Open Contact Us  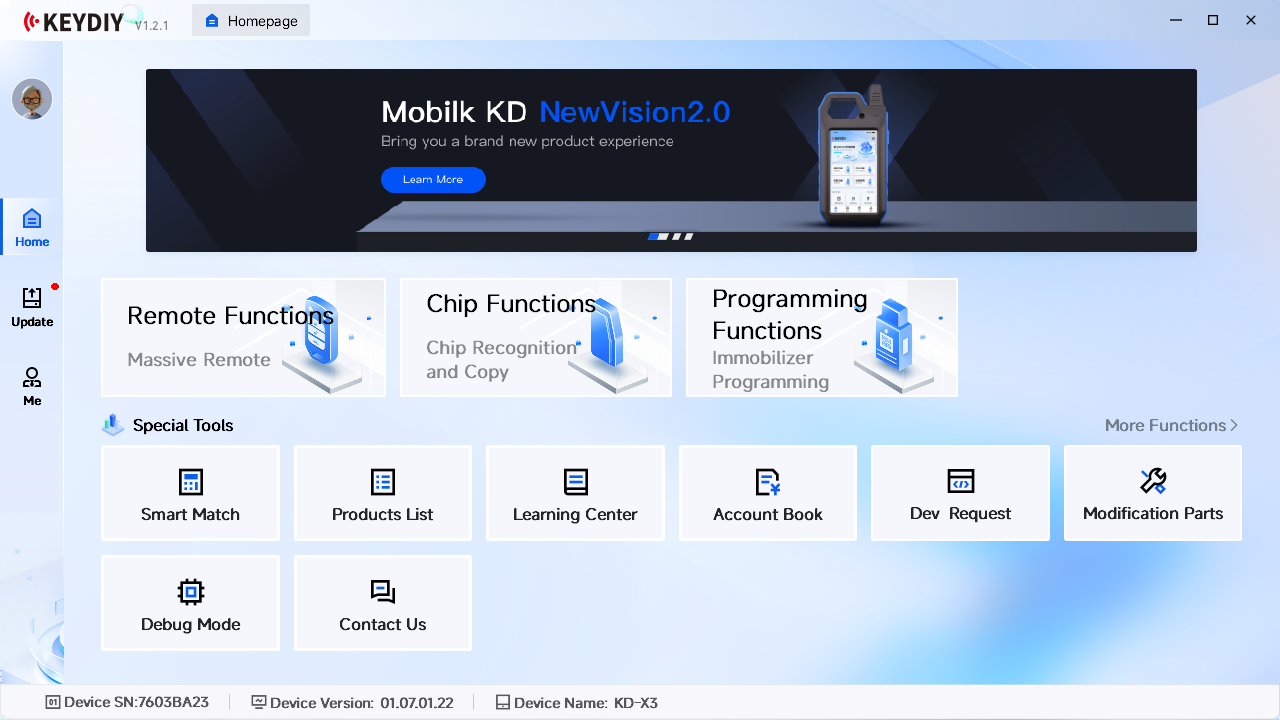(x=382, y=603)
